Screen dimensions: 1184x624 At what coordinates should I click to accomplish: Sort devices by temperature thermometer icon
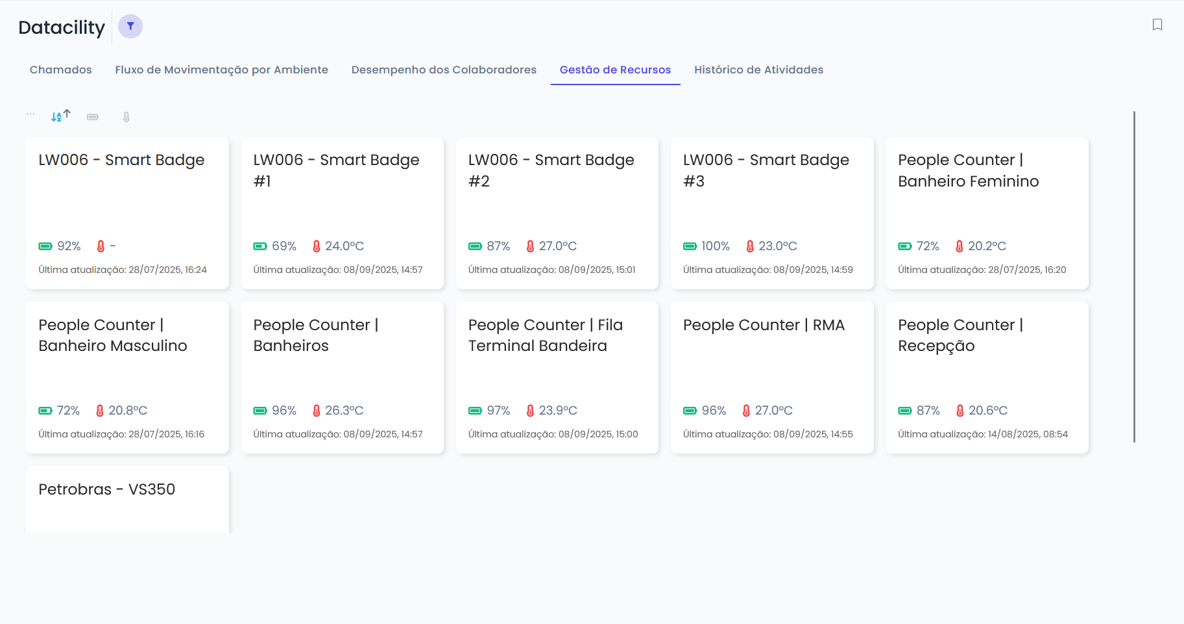click(126, 117)
